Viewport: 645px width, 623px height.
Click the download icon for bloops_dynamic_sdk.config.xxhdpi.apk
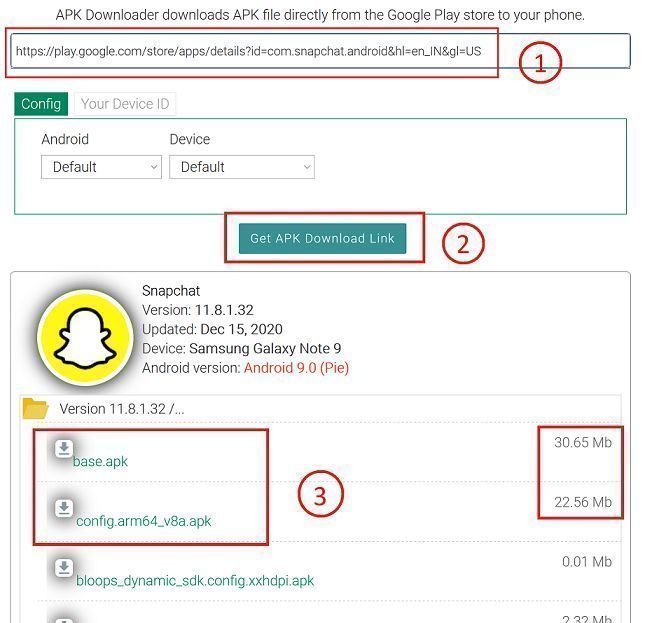point(63,568)
